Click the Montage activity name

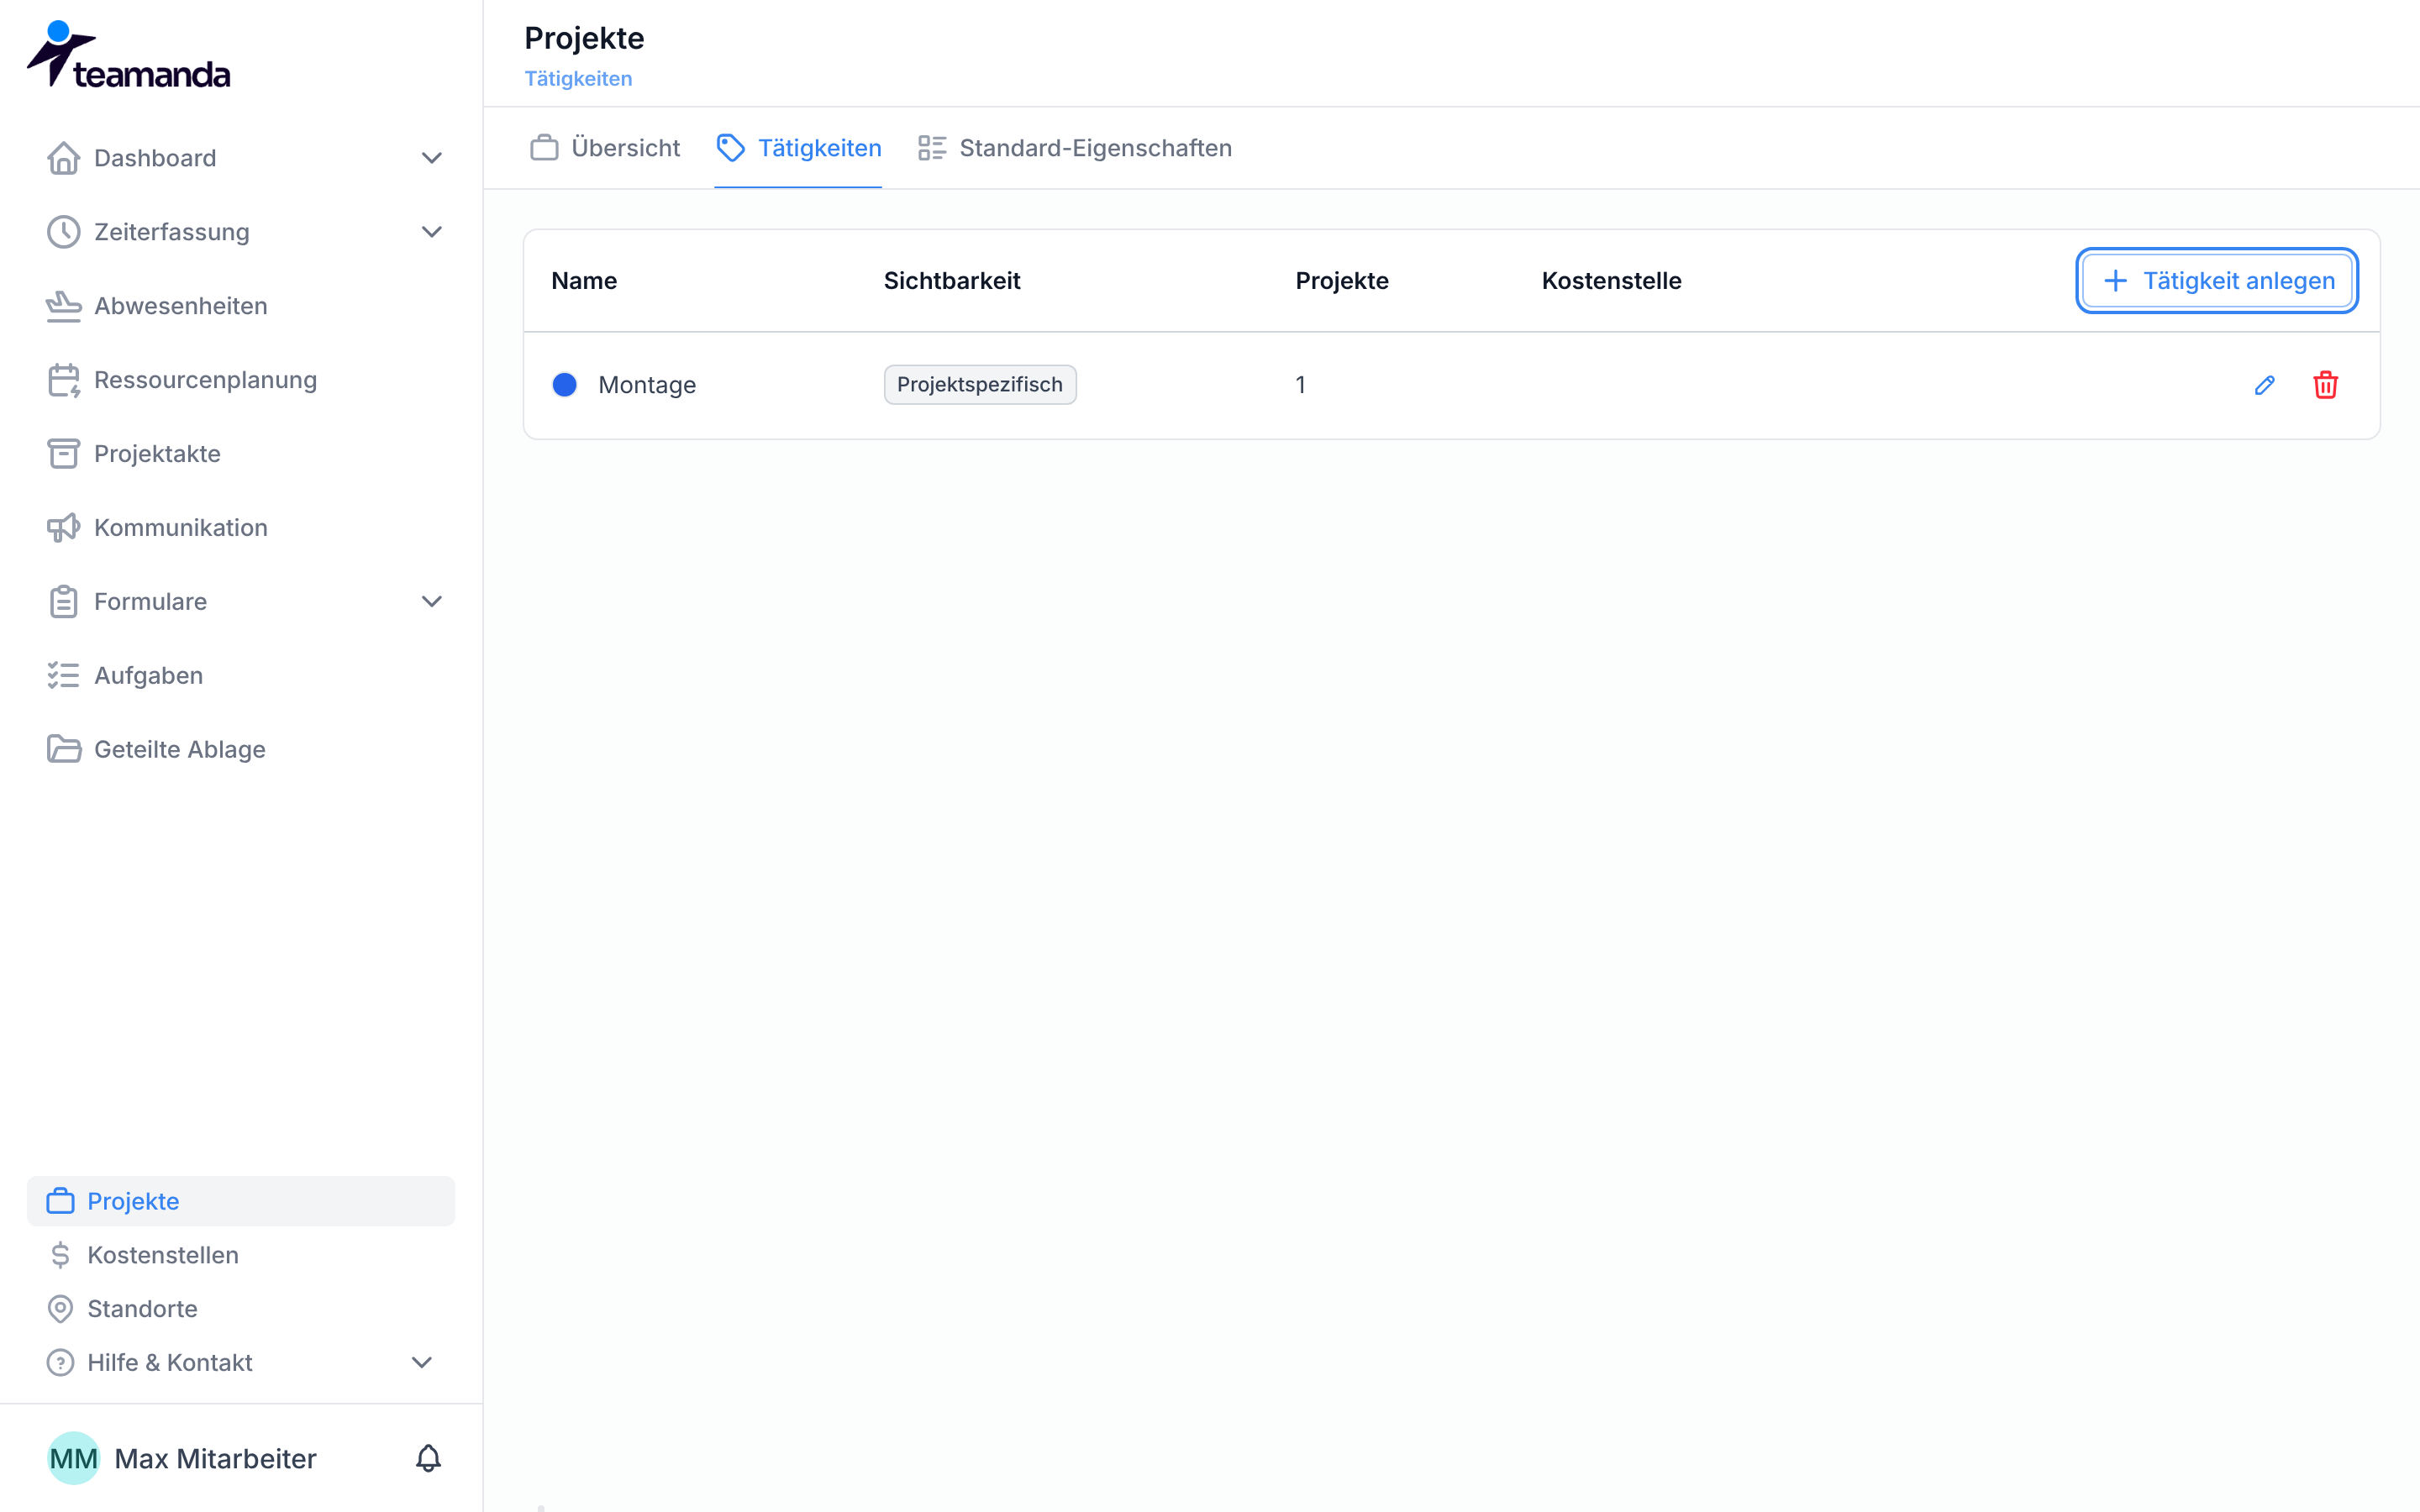647,385
